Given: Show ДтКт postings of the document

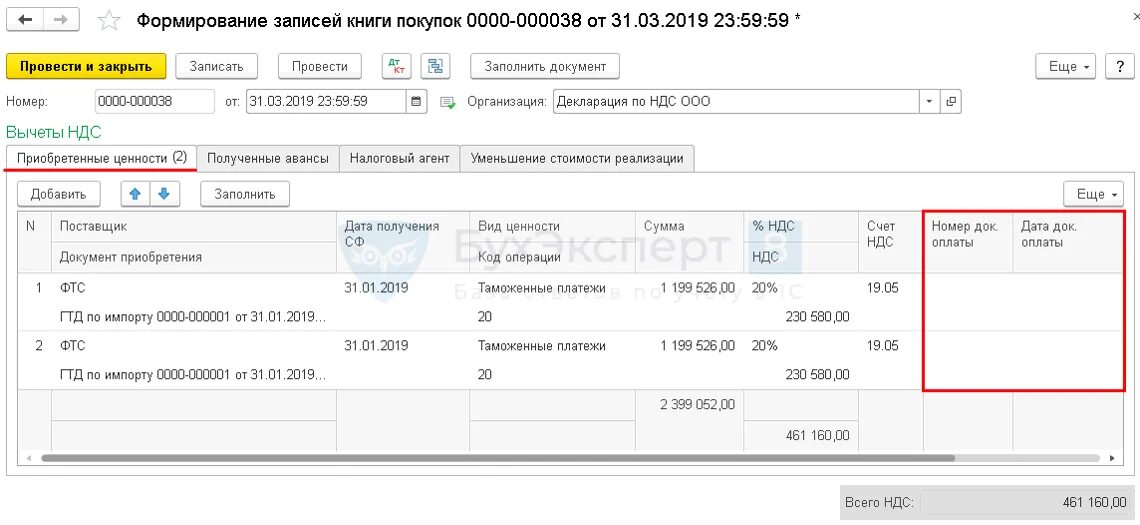Looking at the screenshot, I should pos(397,66).
